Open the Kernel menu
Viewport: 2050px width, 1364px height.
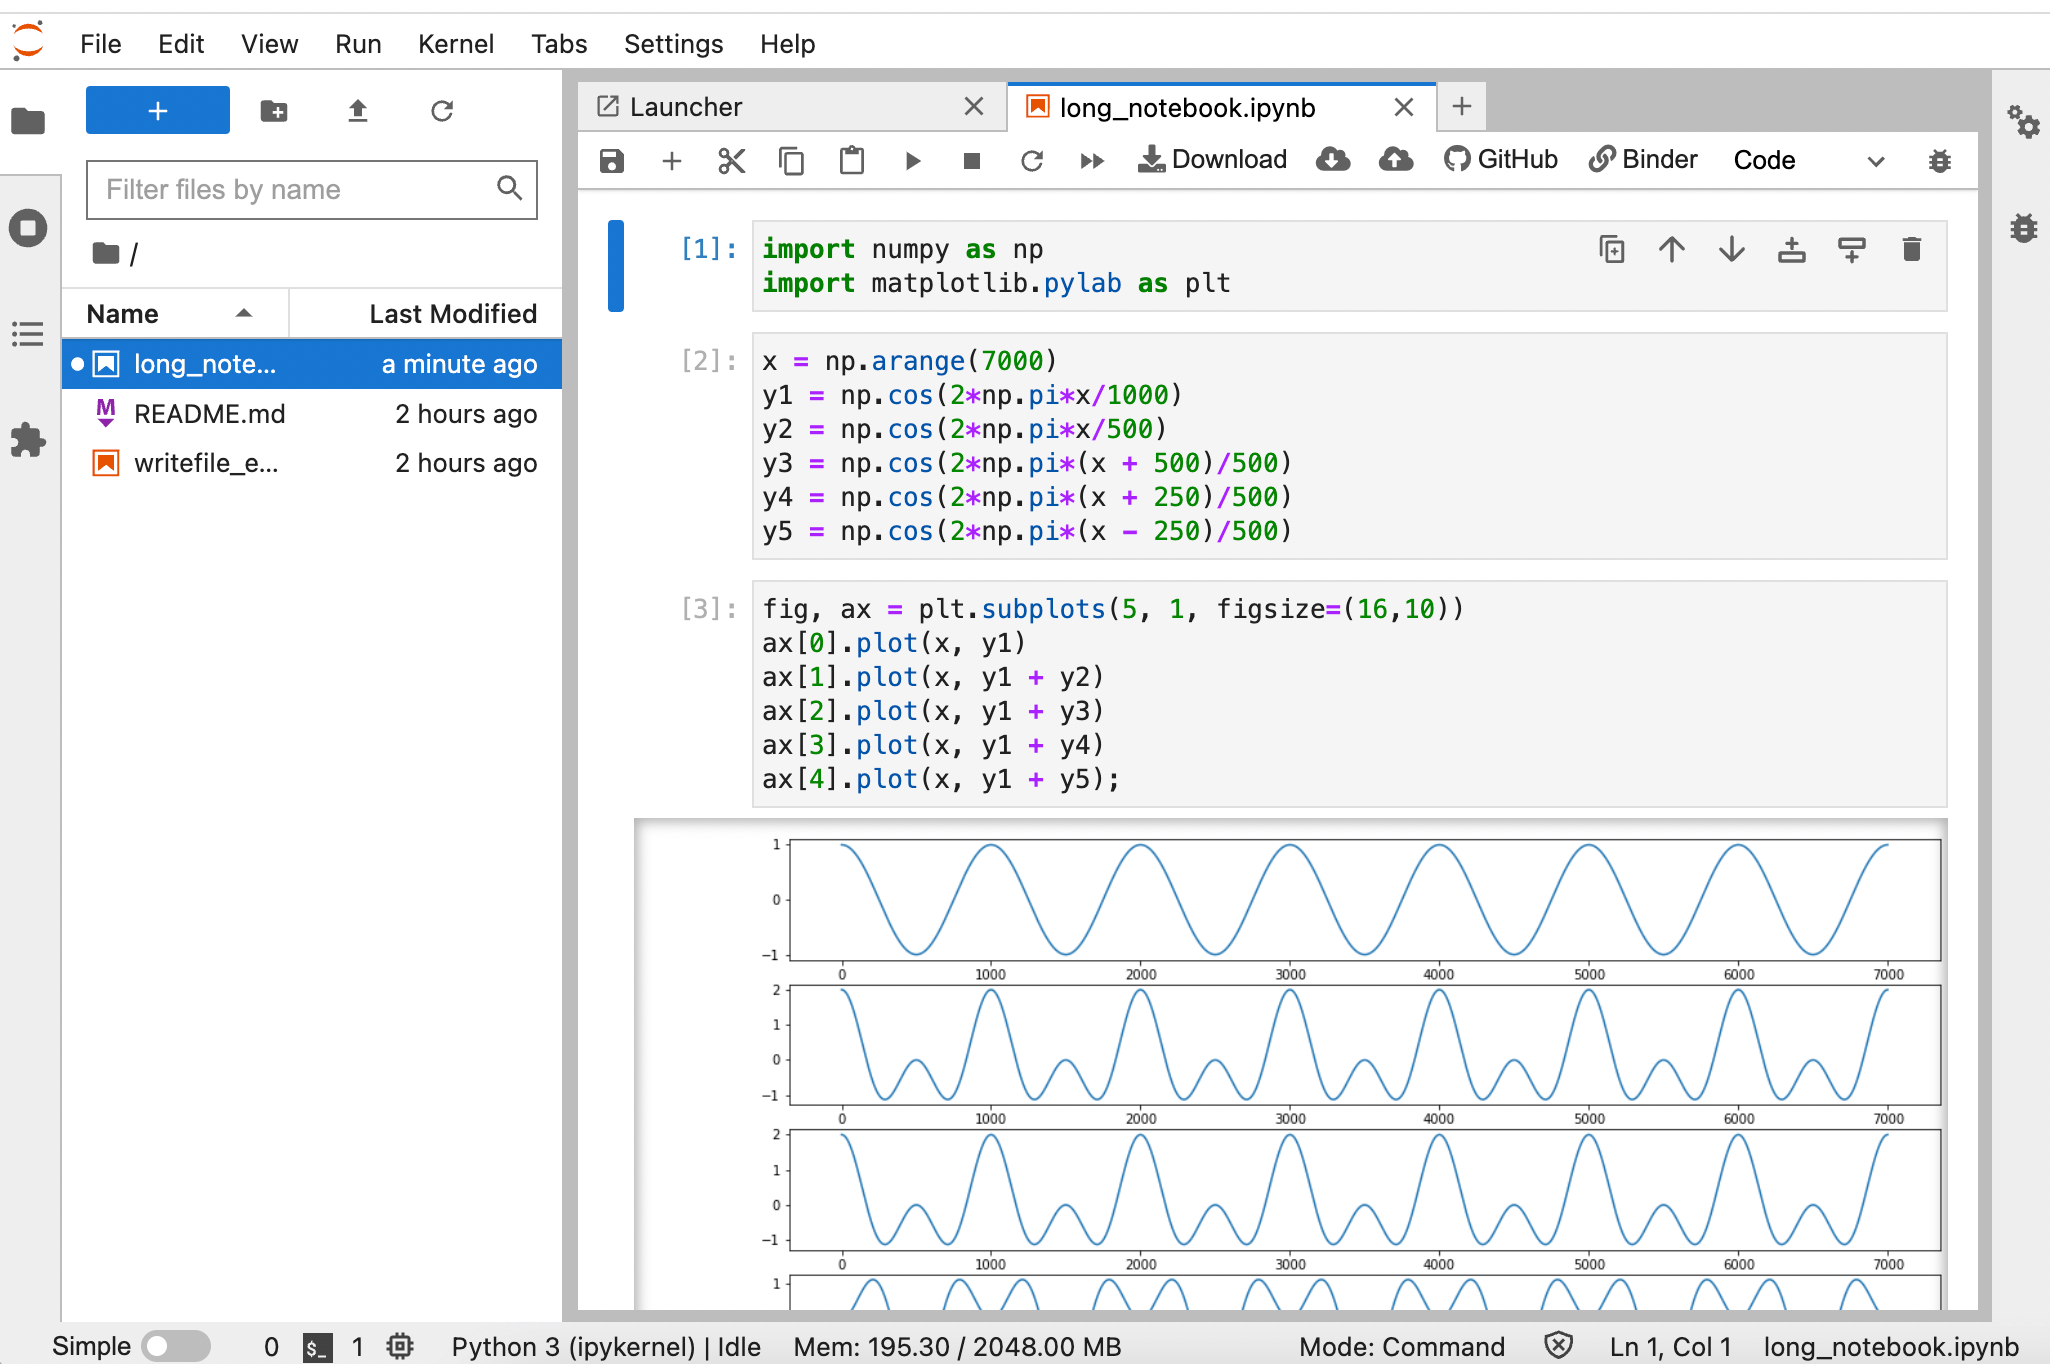click(454, 43)
